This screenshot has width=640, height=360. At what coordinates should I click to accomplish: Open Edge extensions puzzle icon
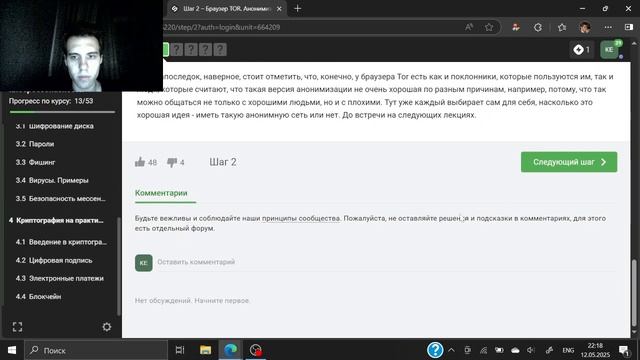[538, 27]
